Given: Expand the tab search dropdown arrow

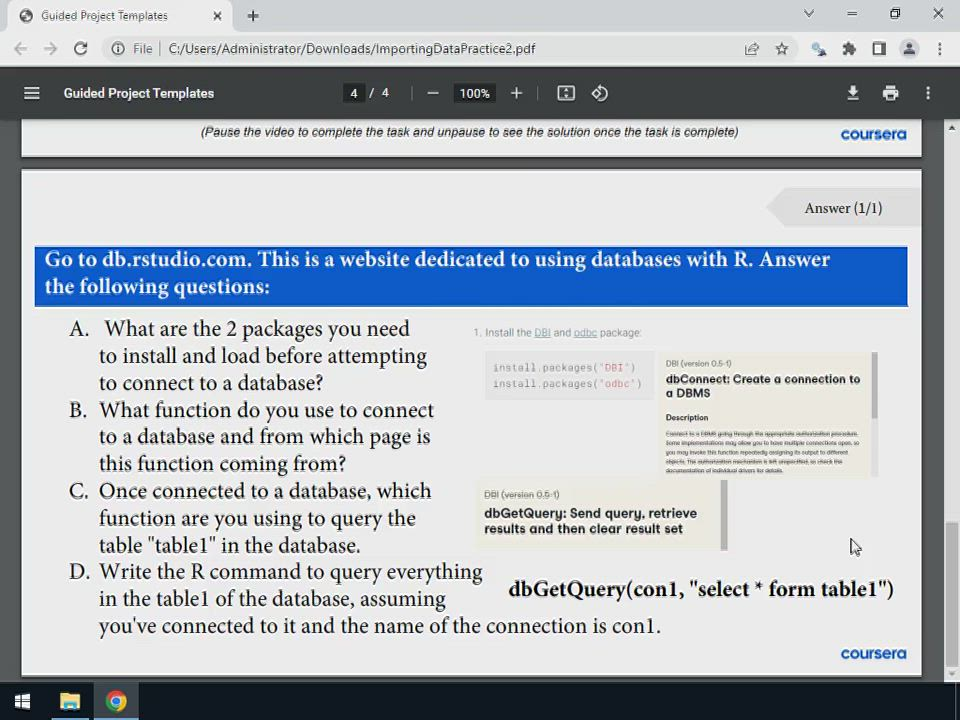Looking at the screenshot, I should pos(809,13).
